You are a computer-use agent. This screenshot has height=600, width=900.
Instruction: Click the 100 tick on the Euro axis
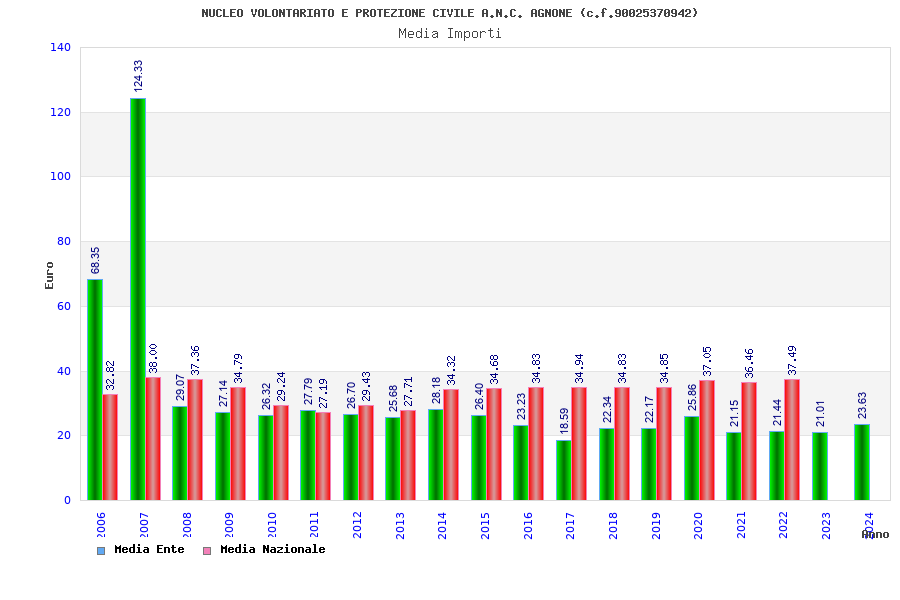tap(61, 177)
